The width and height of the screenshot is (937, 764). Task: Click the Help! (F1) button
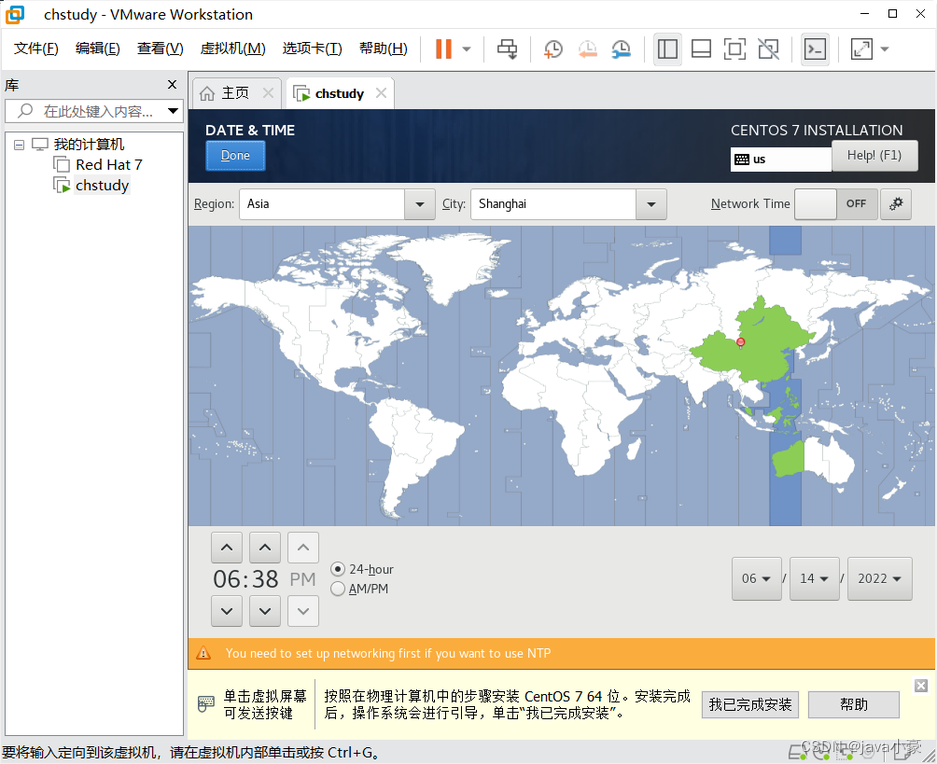[x=874, y=155]
